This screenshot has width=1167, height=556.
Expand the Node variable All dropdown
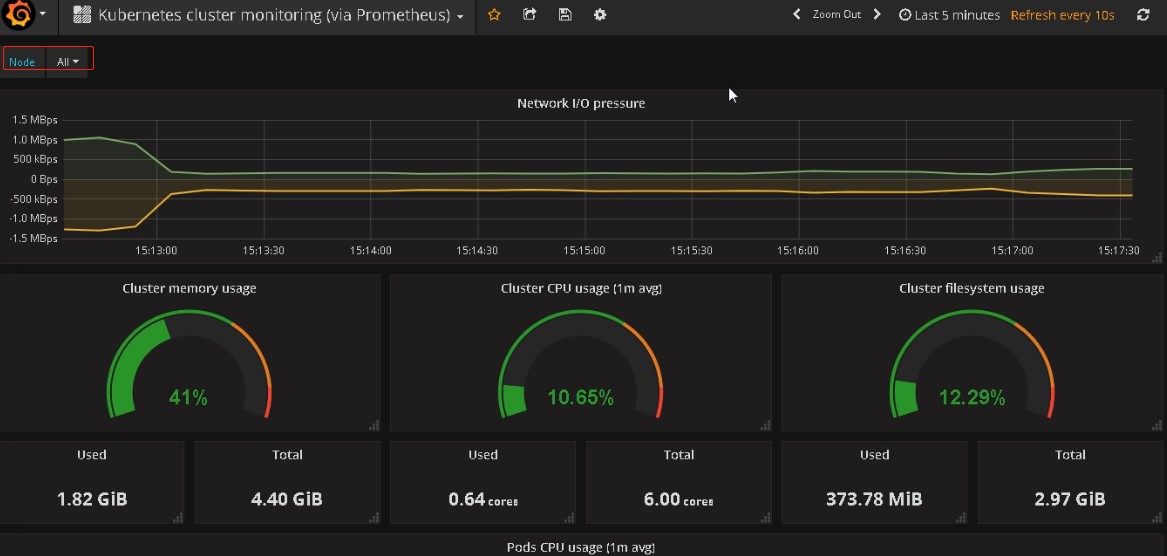[x=68, y=62]
